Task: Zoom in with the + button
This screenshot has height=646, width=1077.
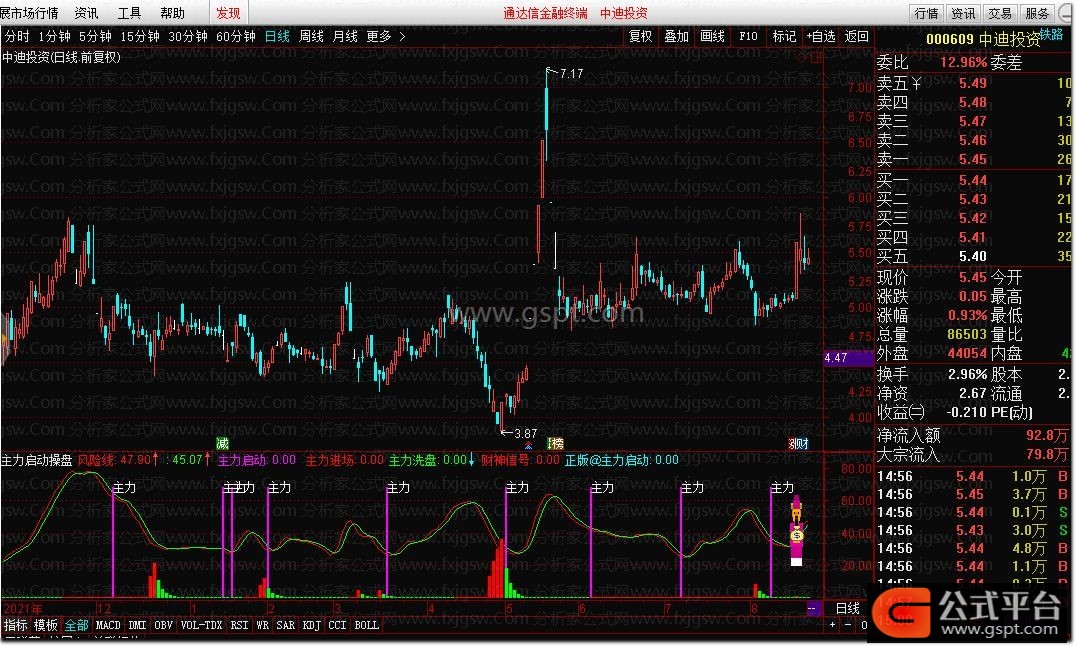Action: [832, 625]
